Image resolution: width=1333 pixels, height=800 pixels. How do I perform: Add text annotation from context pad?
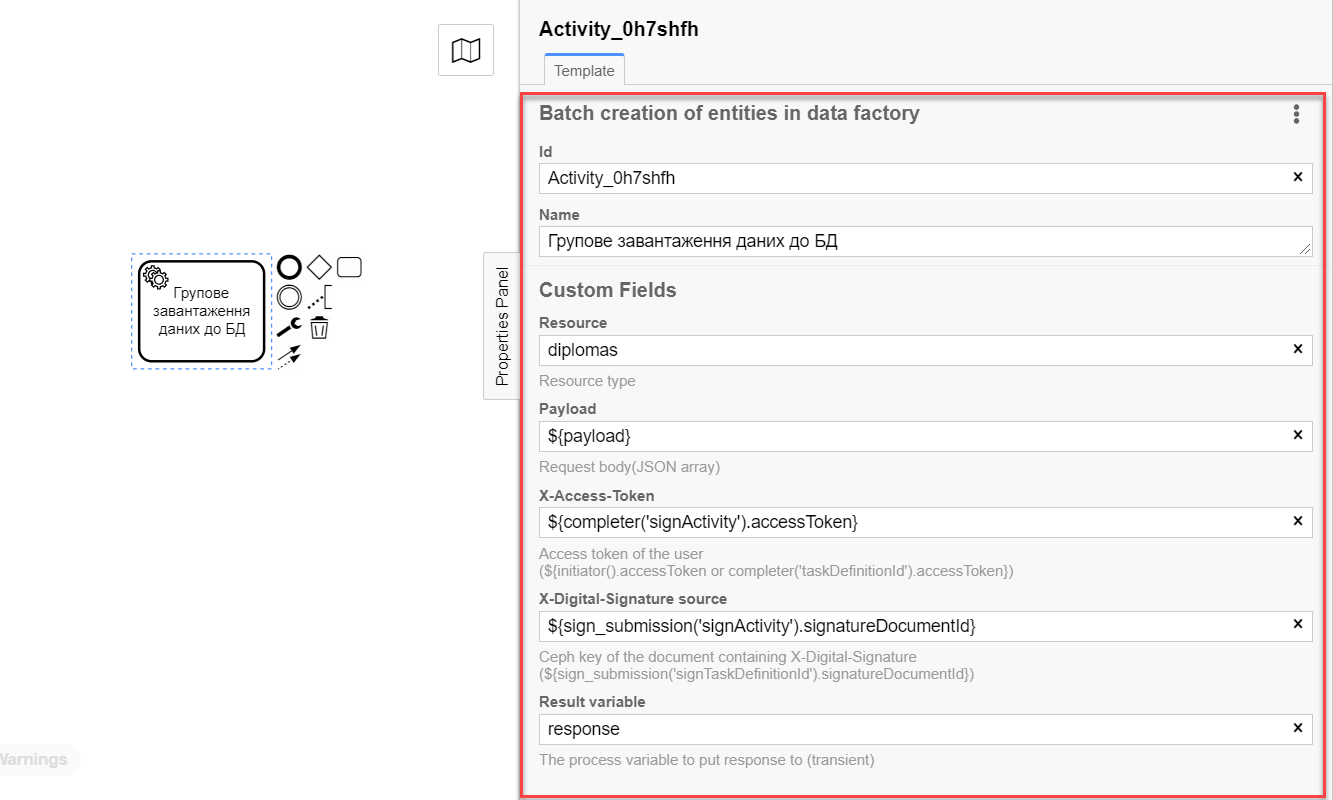[x=319, y=297]
